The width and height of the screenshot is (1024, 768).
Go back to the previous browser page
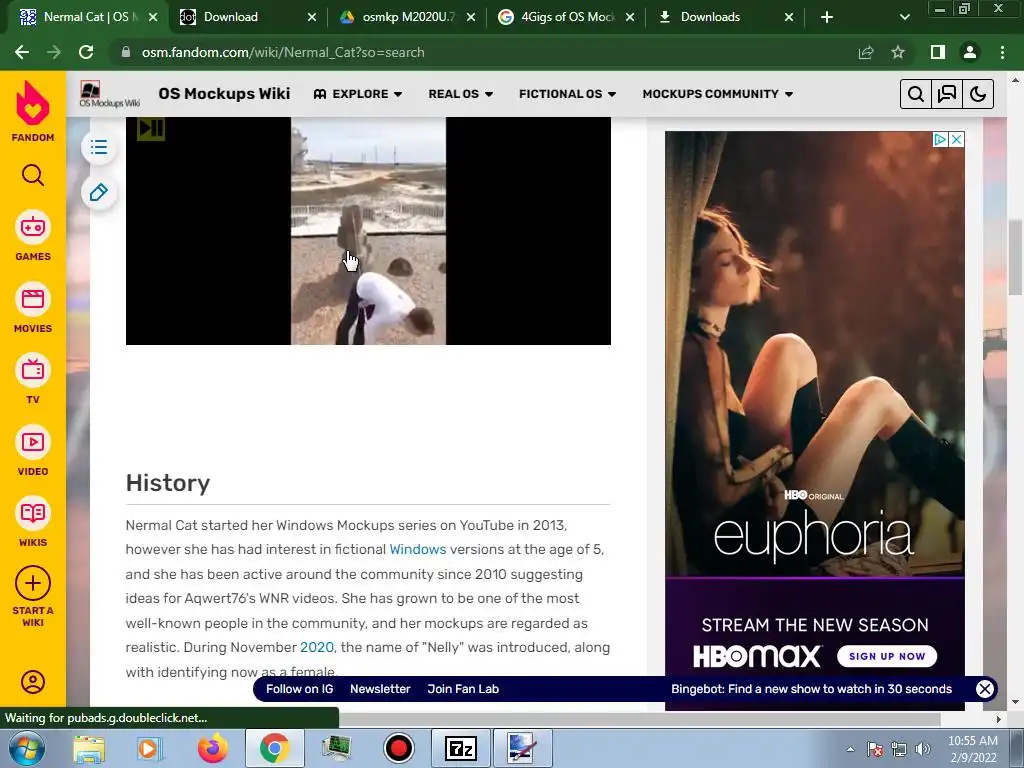pyautogui.click(x=22, y=52)
